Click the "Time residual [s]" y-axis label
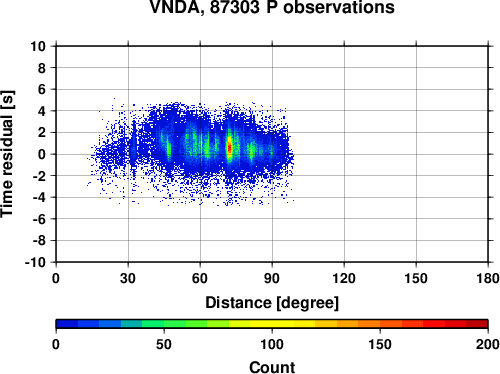 (7, 154)
